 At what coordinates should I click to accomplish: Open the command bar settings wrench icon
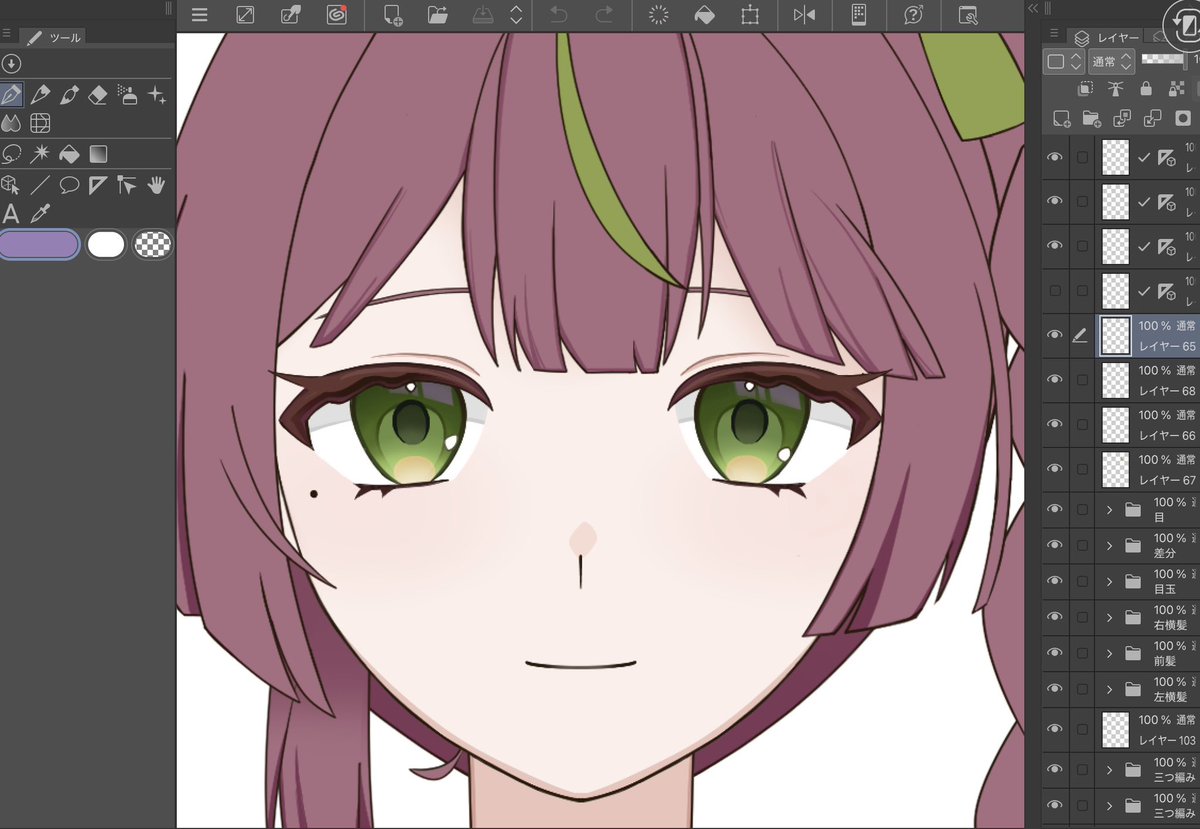point(967,15)
